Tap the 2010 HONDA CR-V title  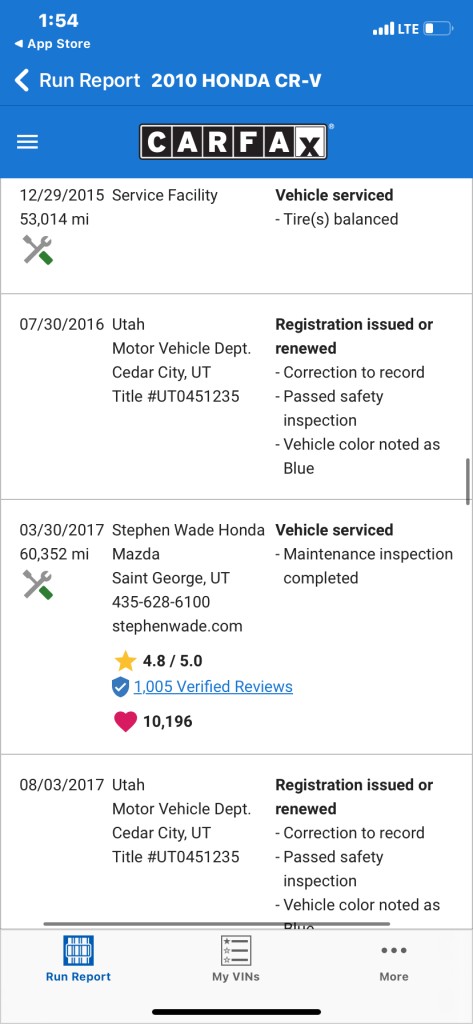point(236,80)
